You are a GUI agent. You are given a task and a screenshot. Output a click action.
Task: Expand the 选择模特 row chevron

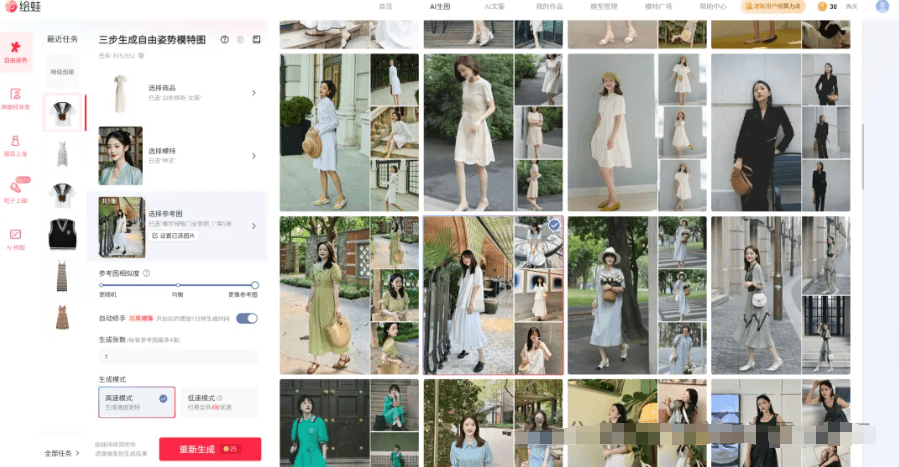253,156
